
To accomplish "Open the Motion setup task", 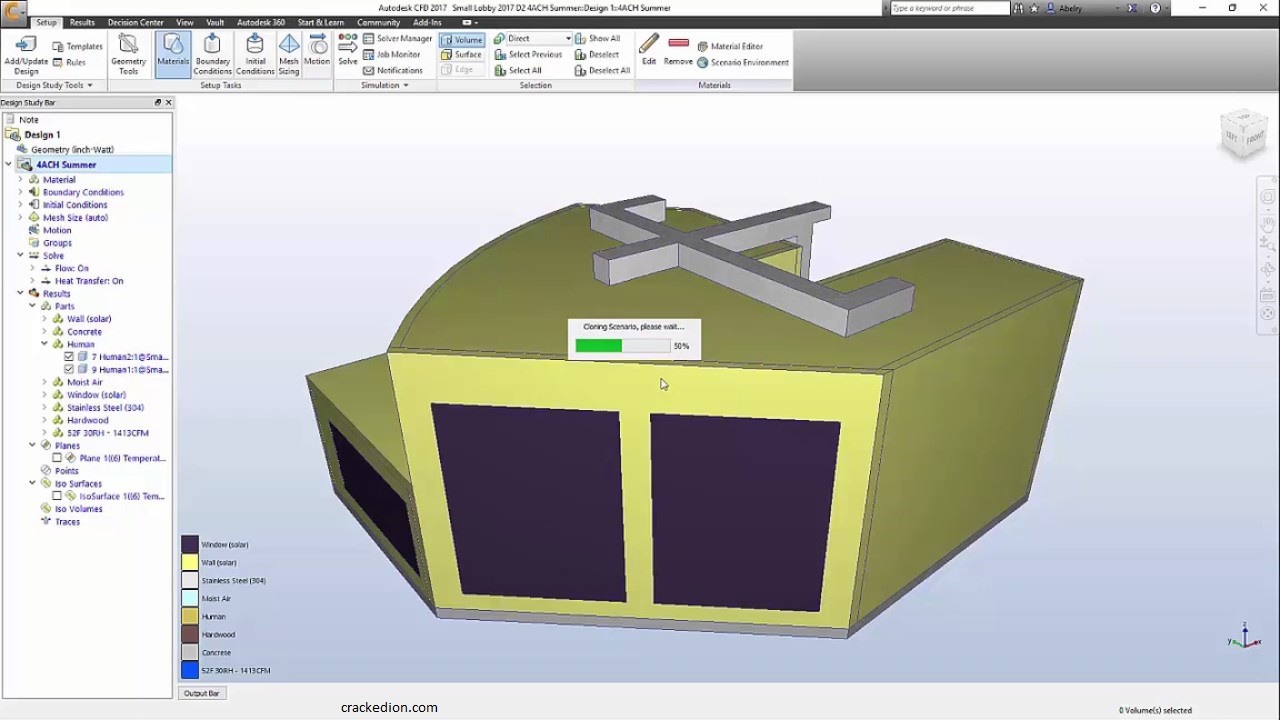I will coord(317,50).
